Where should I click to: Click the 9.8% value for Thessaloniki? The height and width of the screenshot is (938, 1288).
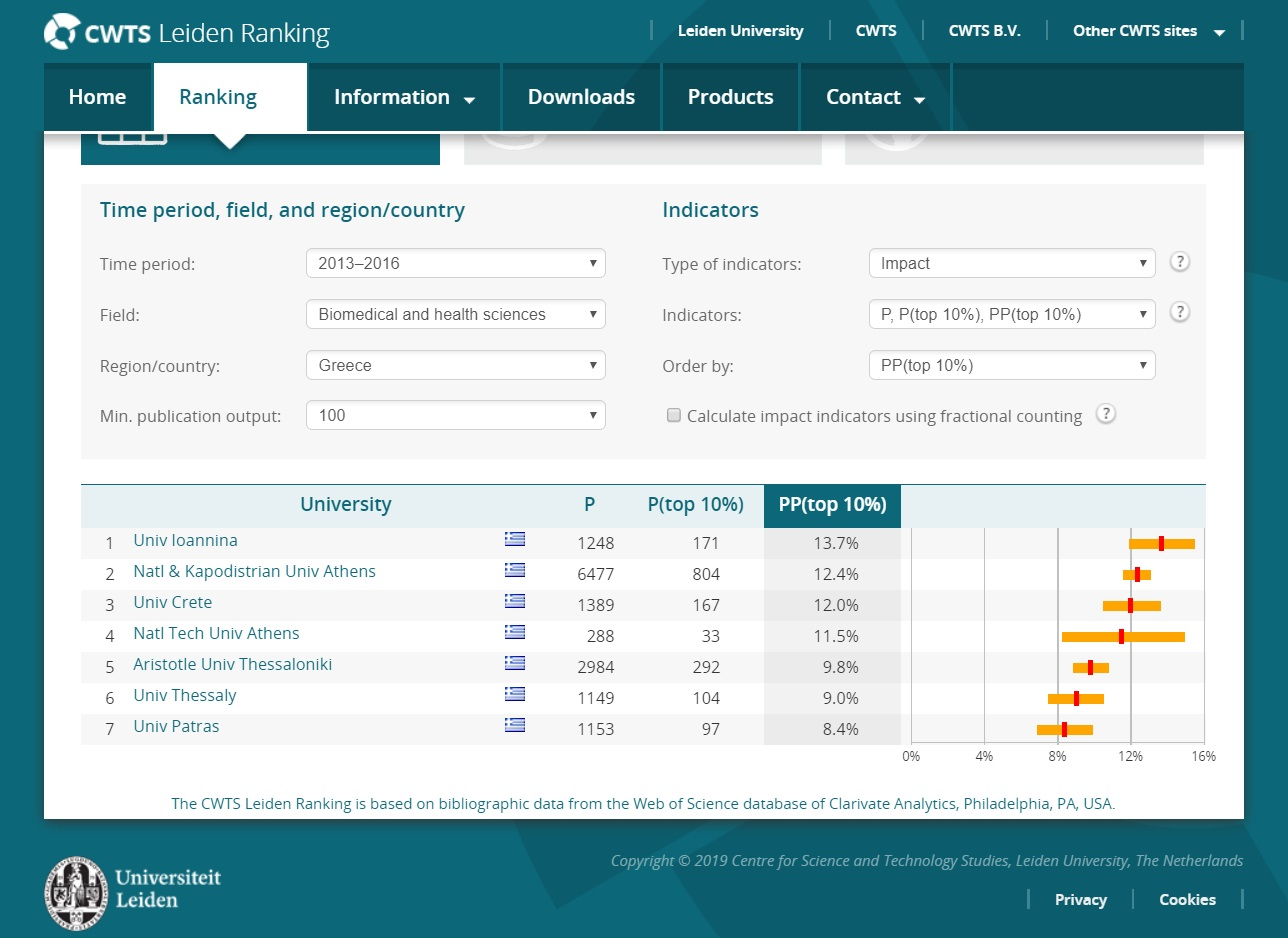pos(840,667)
